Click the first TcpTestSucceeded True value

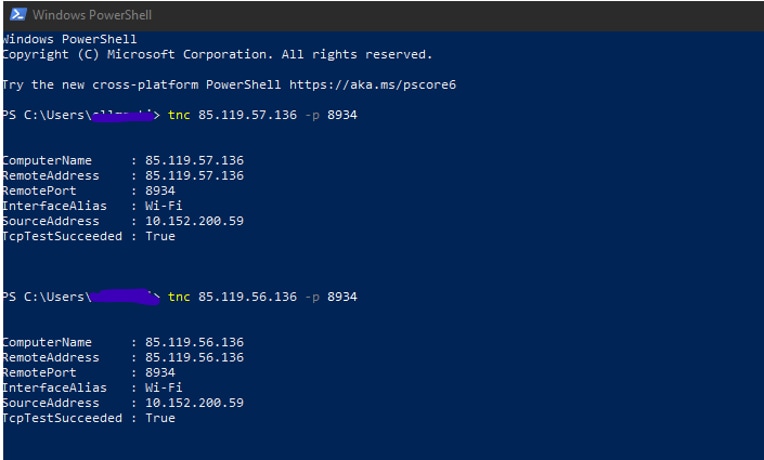point(160,236)
